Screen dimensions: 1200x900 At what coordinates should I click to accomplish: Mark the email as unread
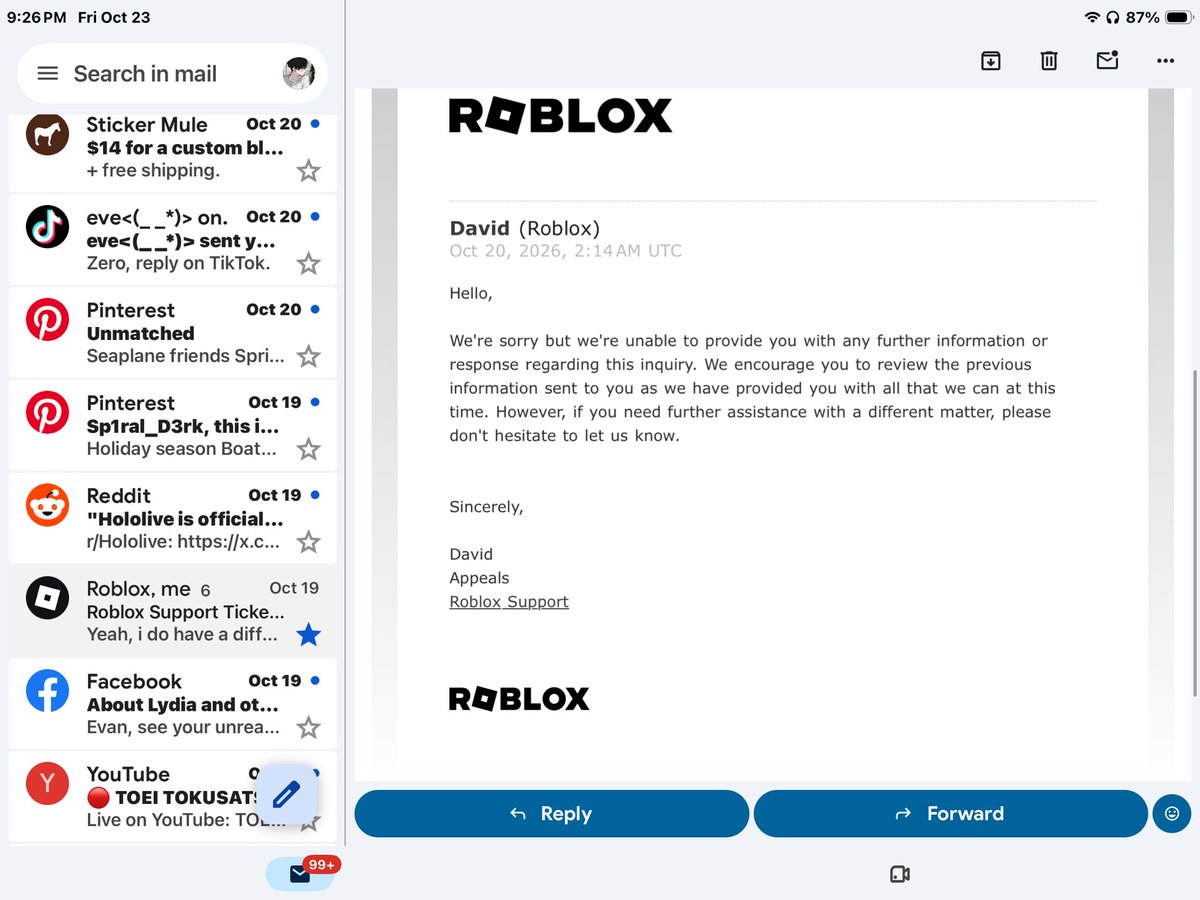click(x=1107, y=60)
